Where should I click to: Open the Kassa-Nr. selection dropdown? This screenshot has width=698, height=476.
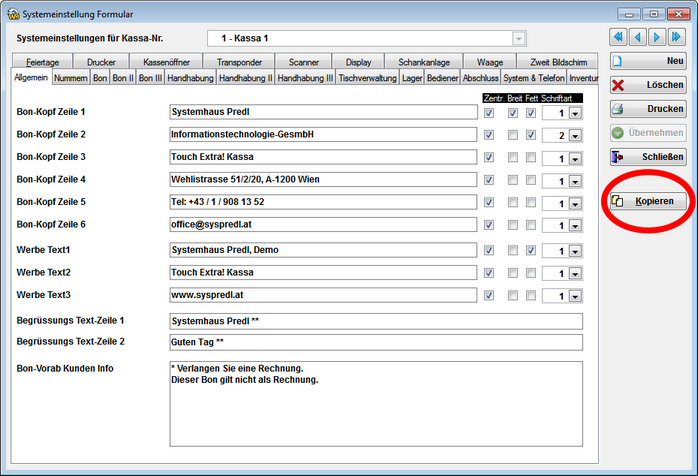[x=519, y=39]
